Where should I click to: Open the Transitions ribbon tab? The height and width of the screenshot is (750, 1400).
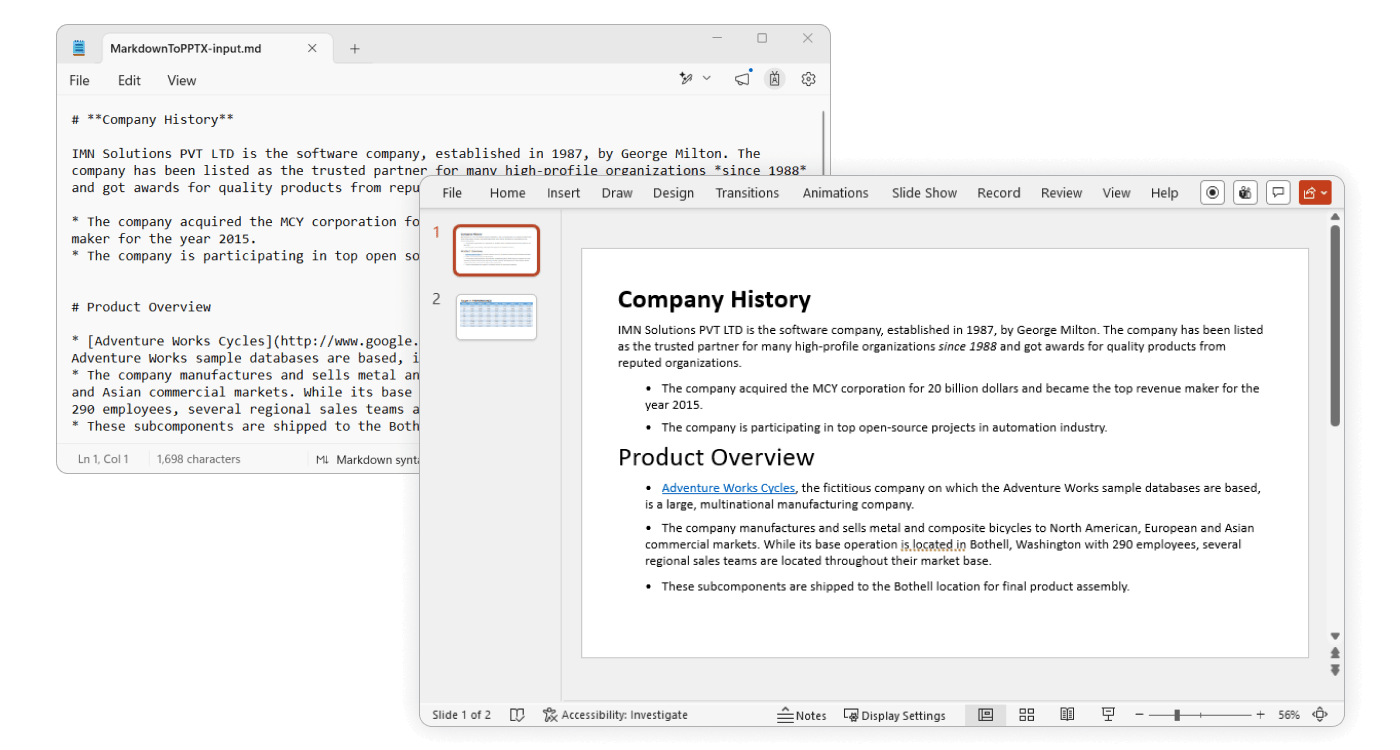(747, 193)
